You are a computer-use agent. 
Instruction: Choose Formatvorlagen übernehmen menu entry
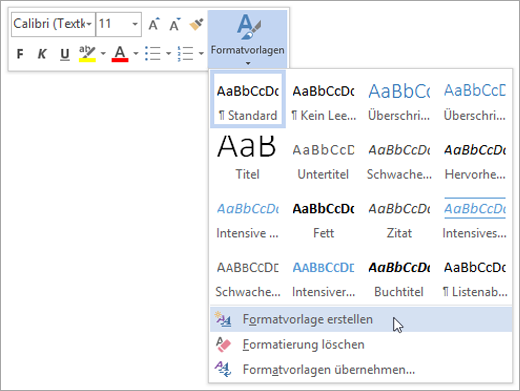tap(361, 370)
